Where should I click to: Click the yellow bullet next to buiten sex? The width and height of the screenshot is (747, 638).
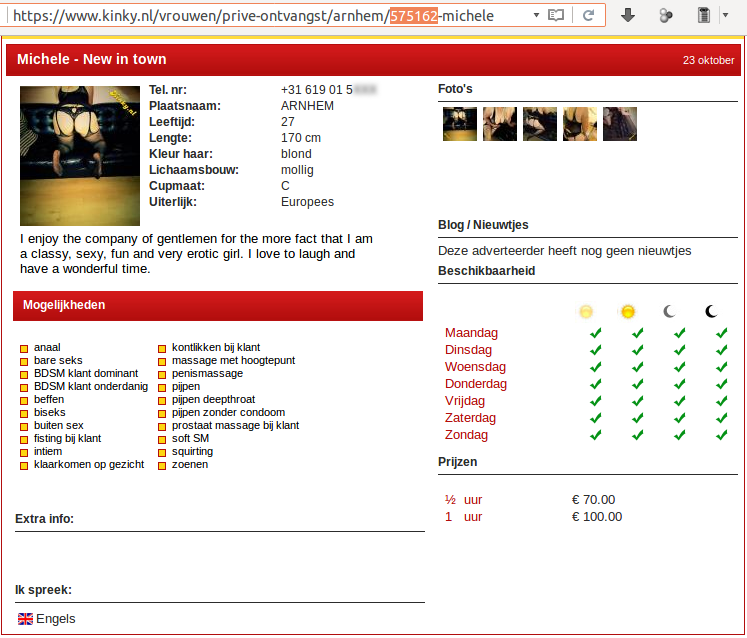click(24, 426)
